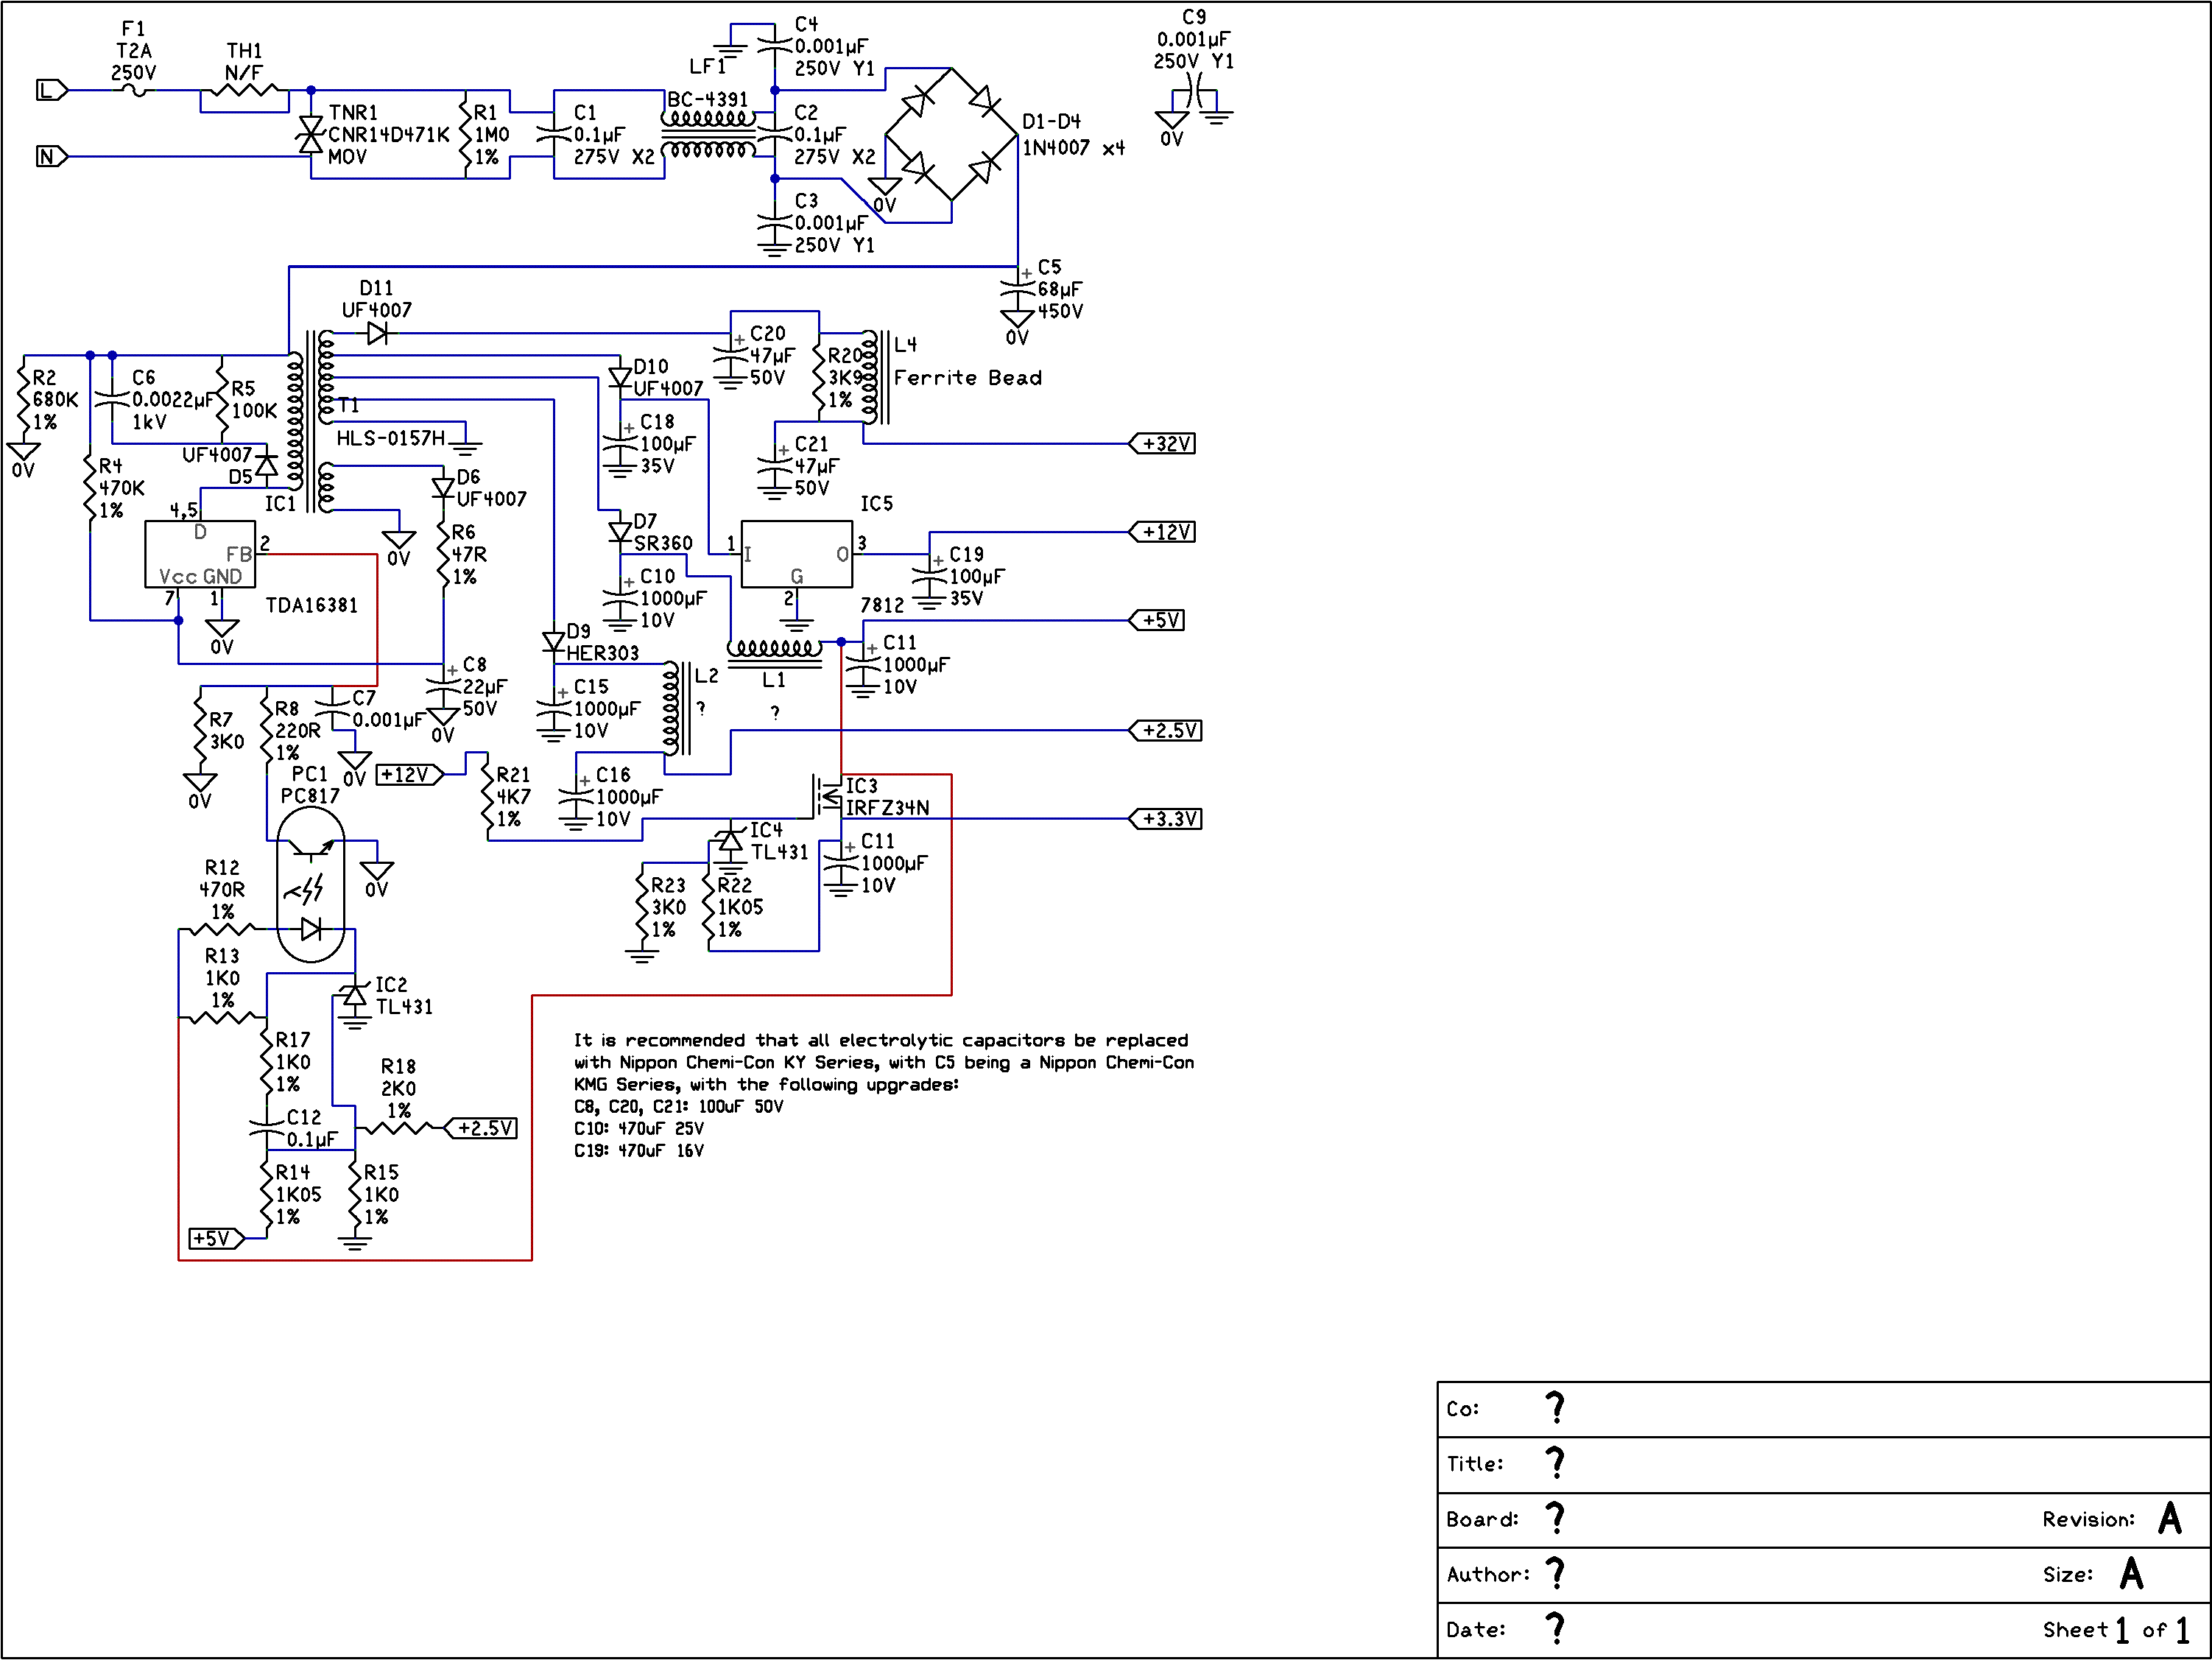Click diode D9 HER303 symbol

pyautogui.click(x=554, y=643)
